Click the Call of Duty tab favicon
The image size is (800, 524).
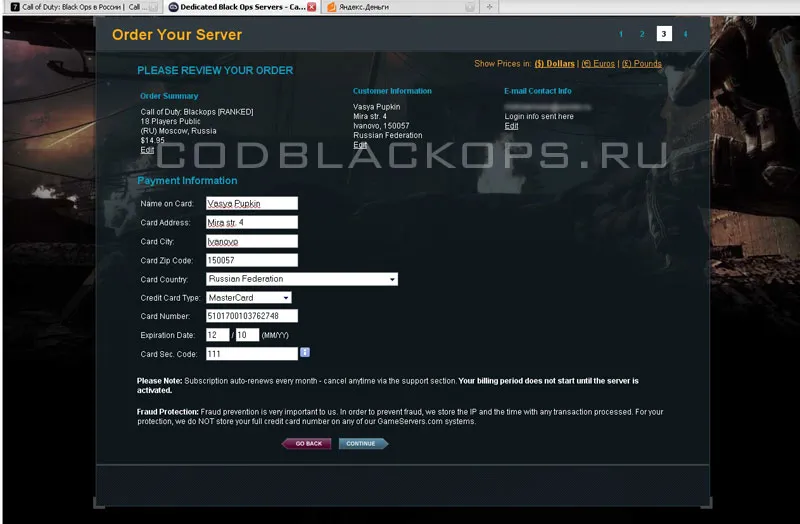coord(15,7)
